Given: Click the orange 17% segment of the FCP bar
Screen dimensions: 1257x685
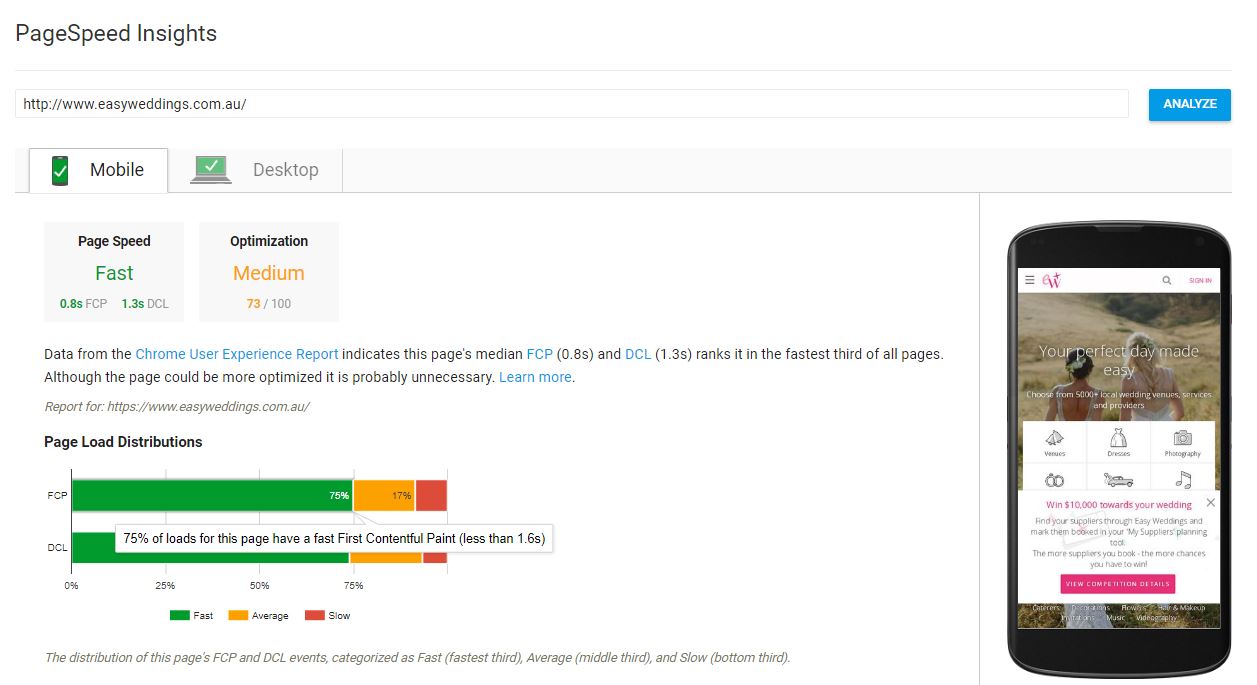Looking at the screenshot, I should pyautogui.click(x=384, y=495).
